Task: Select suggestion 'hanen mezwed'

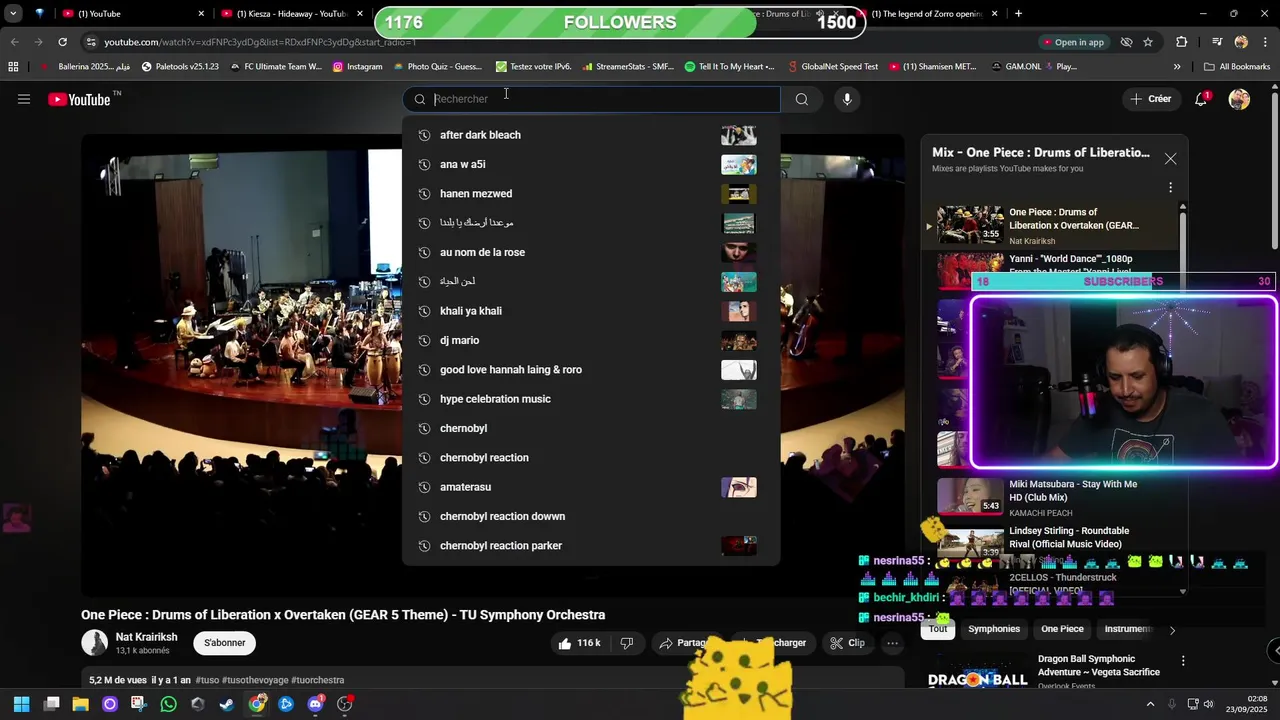Action: [591, 194]
